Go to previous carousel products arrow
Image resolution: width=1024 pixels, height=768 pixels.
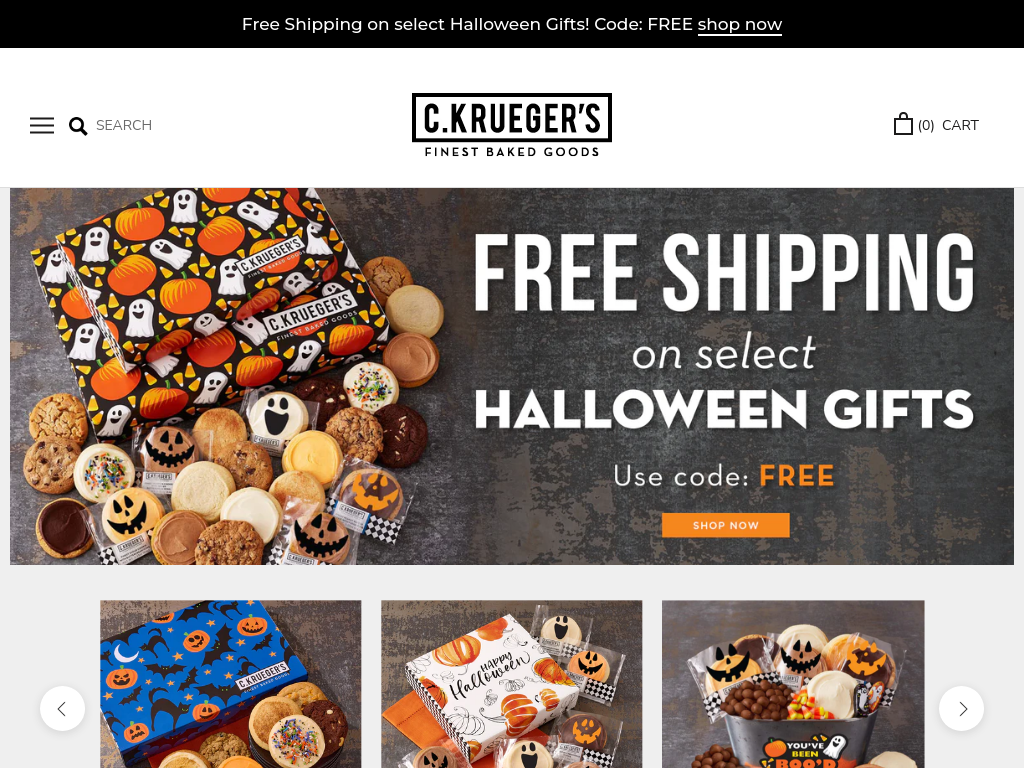point(62,709)
